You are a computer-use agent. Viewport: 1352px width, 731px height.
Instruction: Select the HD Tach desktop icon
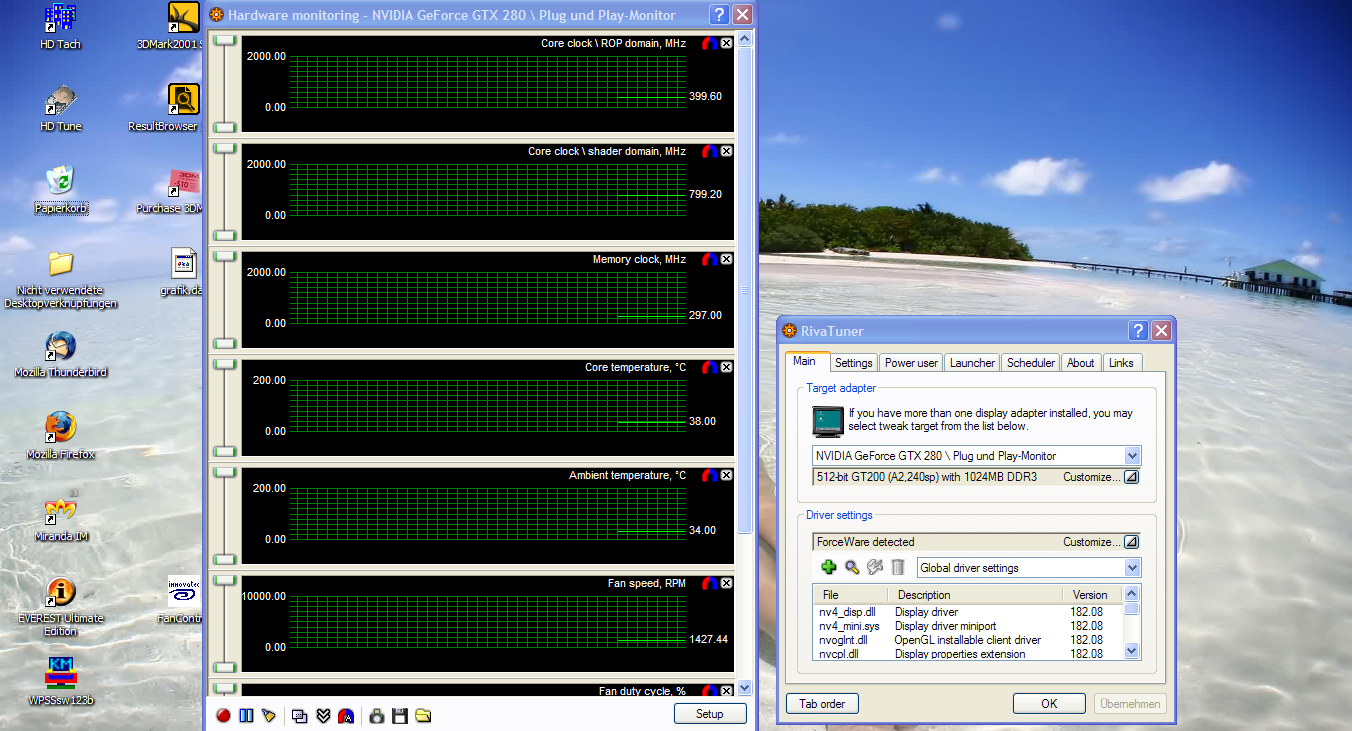61,27
